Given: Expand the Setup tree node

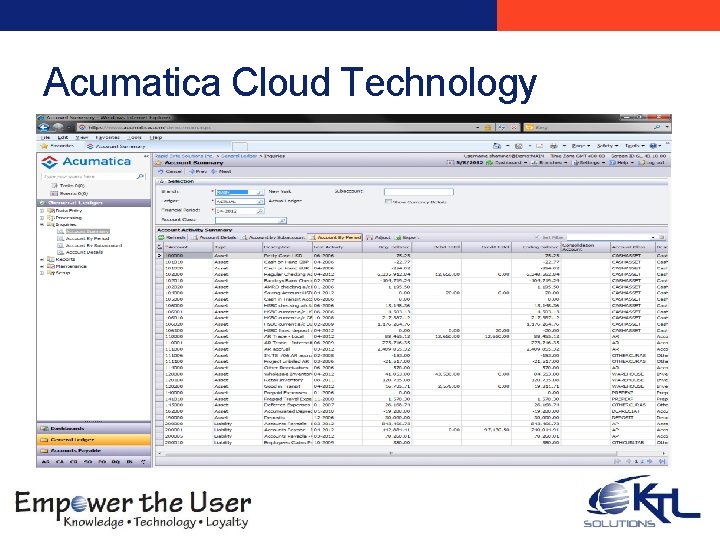Looking at the screenshot, I should pyautogui.click(x=42, y=273).
